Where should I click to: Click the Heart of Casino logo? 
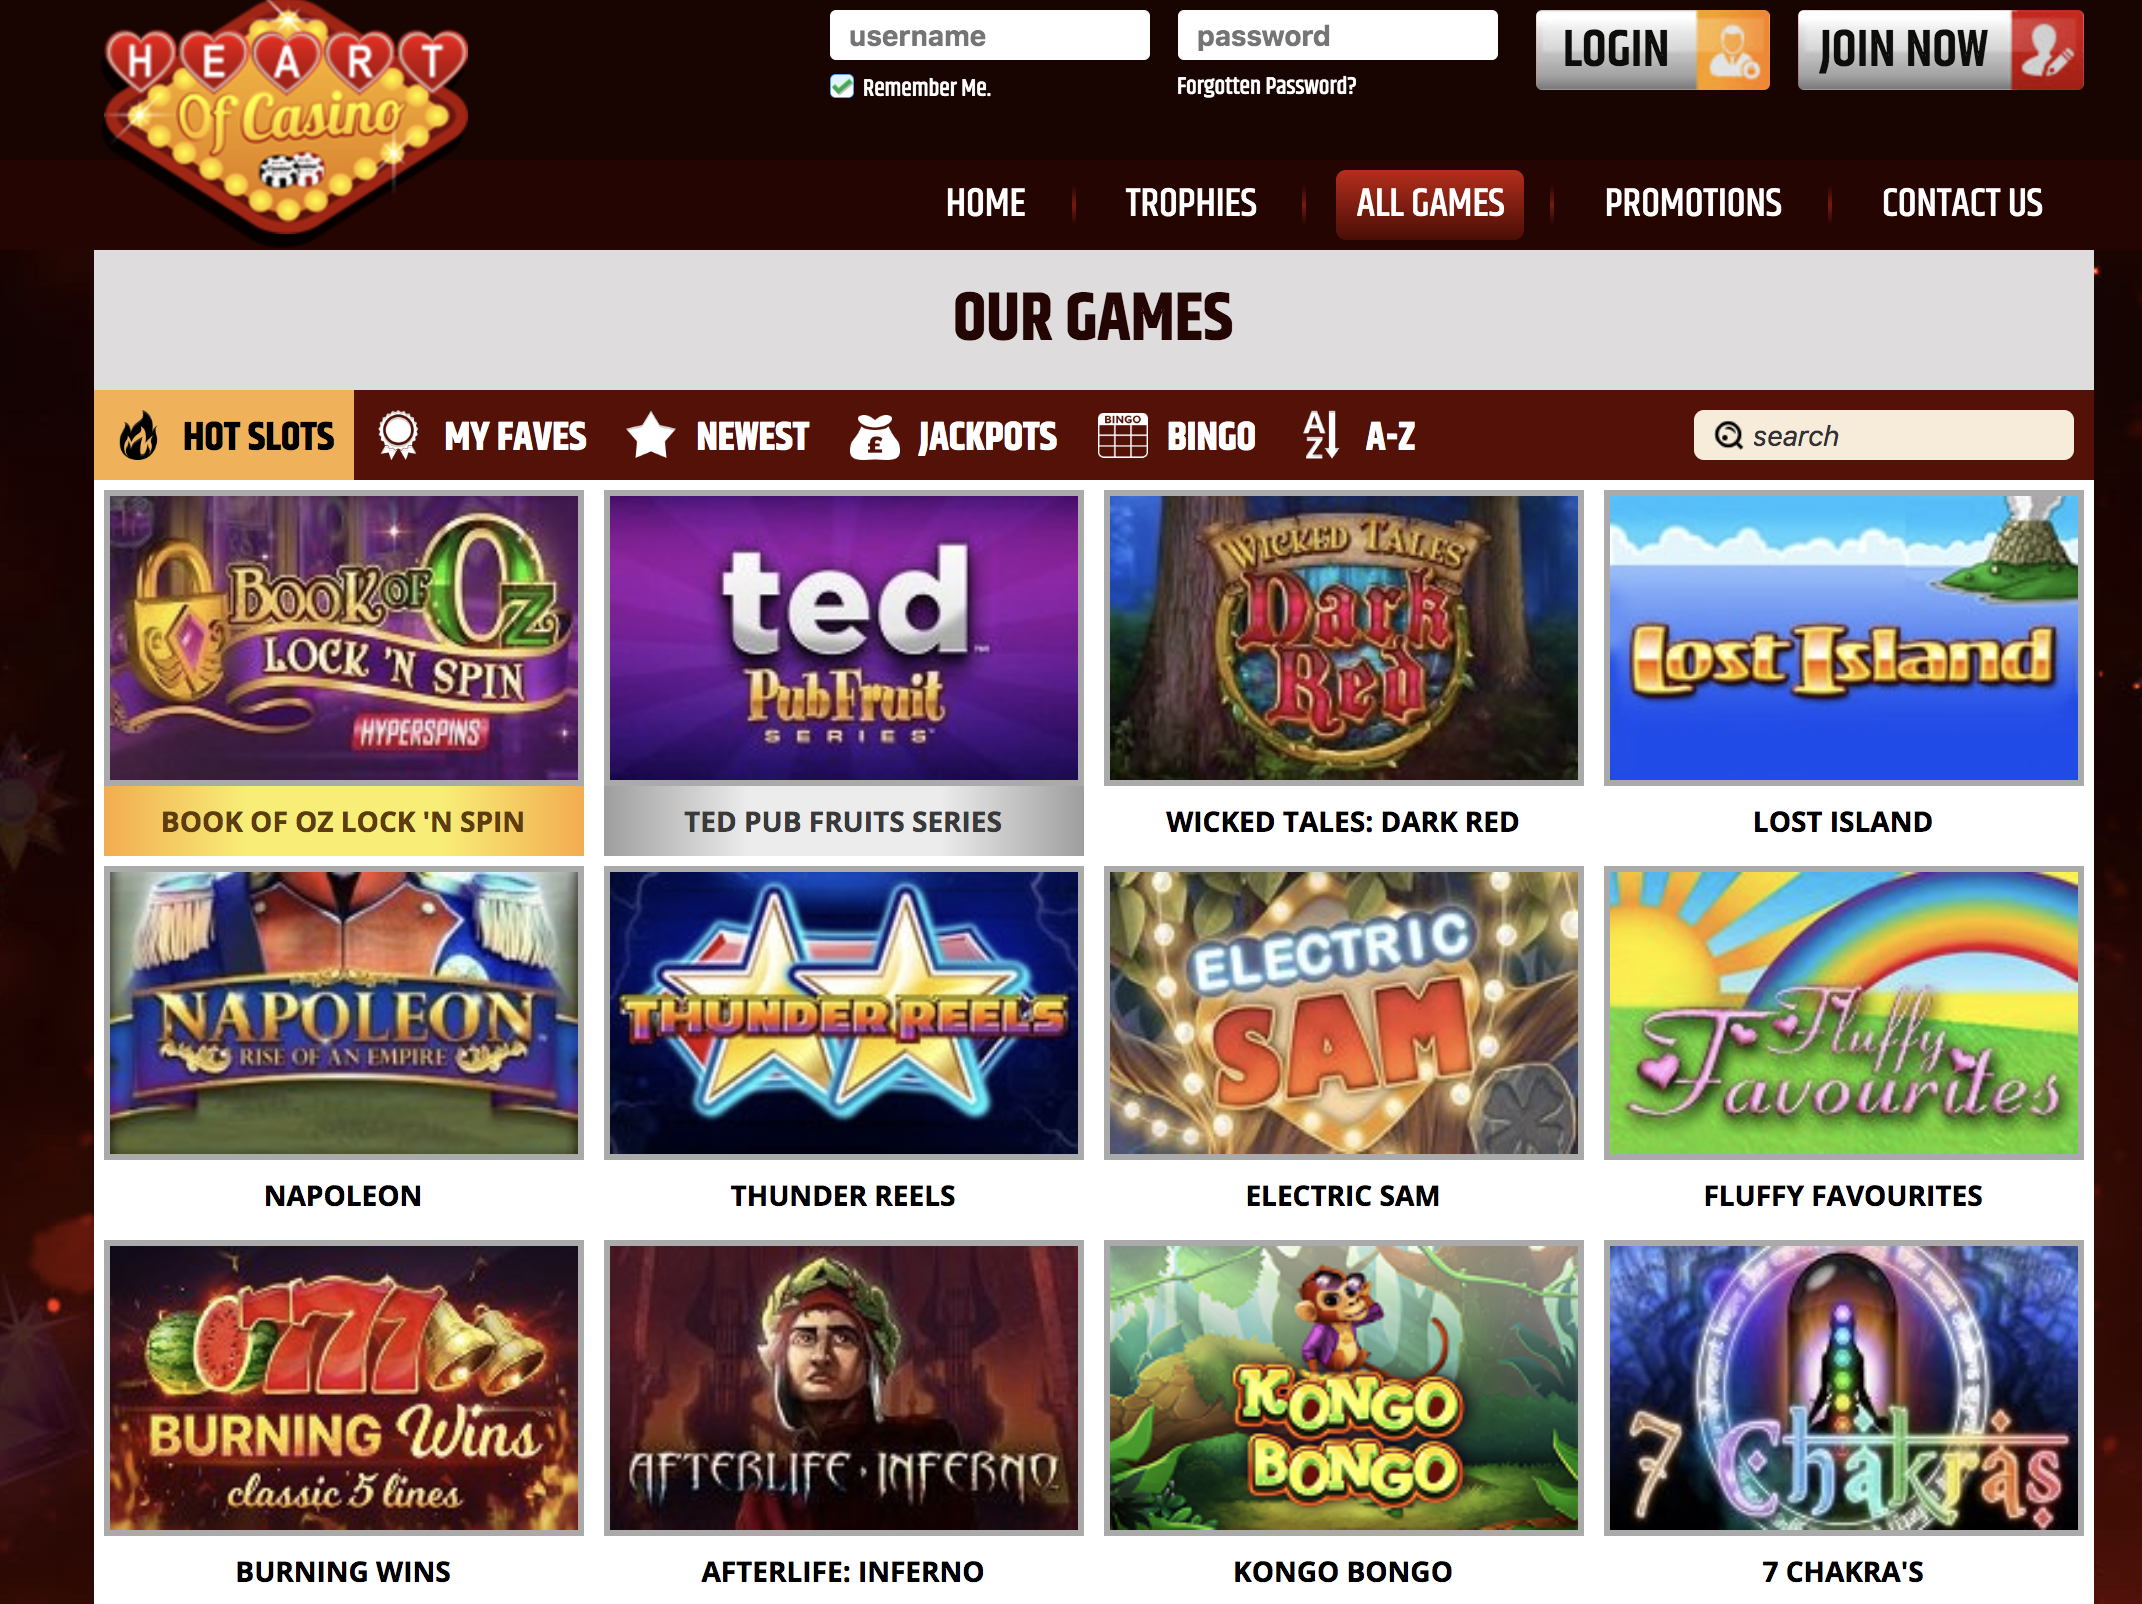pos(287,120)
